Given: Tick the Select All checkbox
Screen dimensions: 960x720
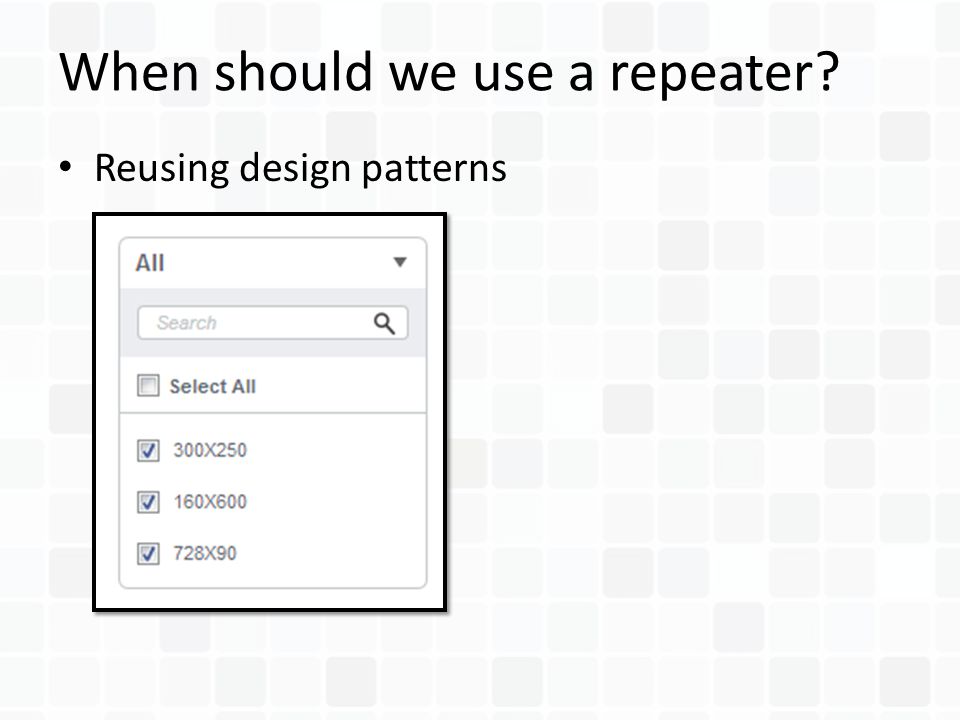Looking at the screenshot, I should coord(148,386).
